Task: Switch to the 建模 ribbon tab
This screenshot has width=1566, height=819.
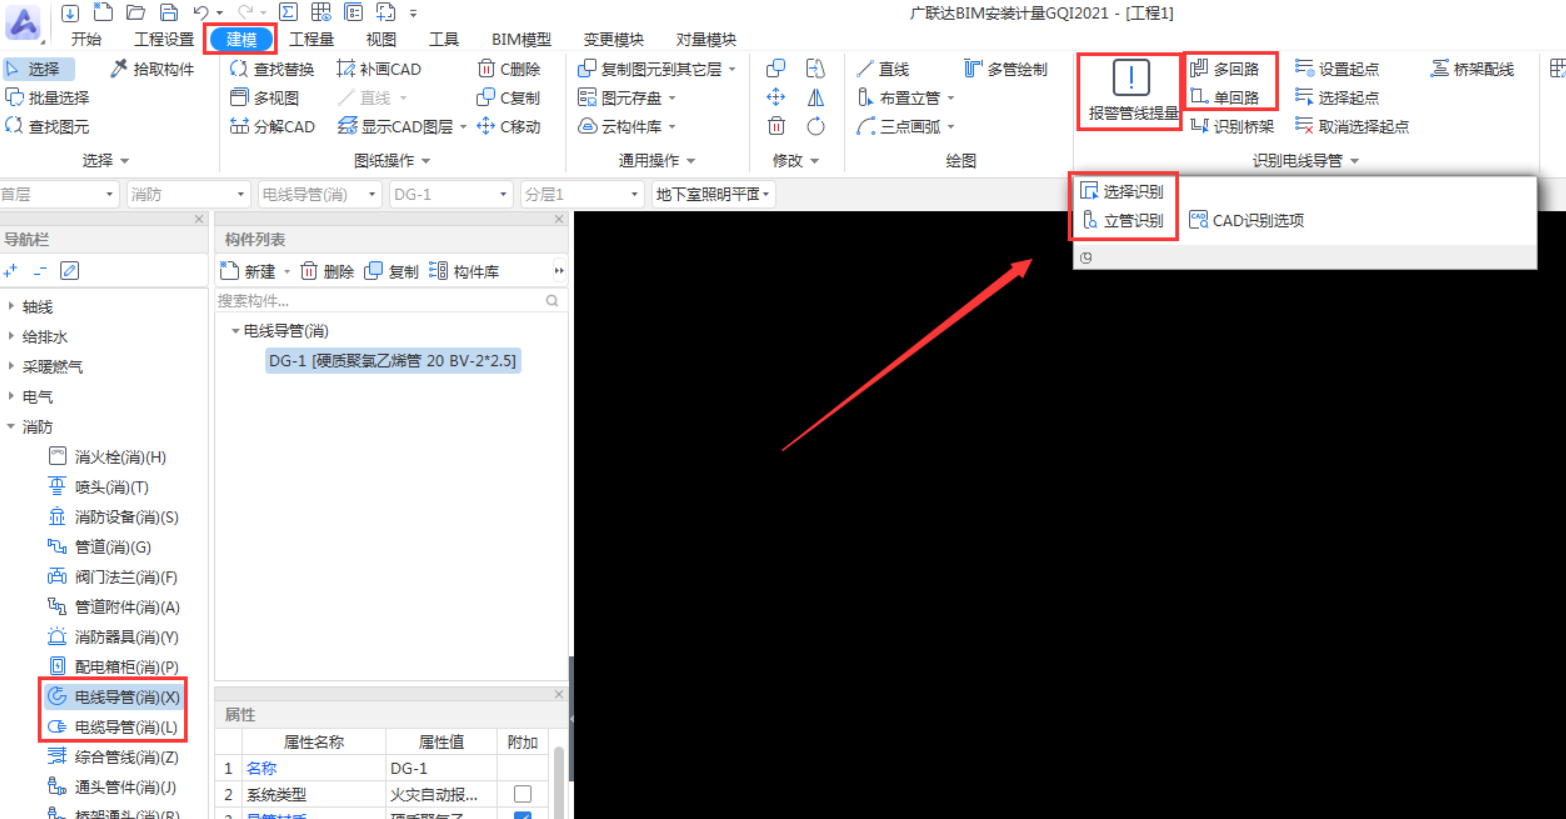Action: [x=241, y=40]
